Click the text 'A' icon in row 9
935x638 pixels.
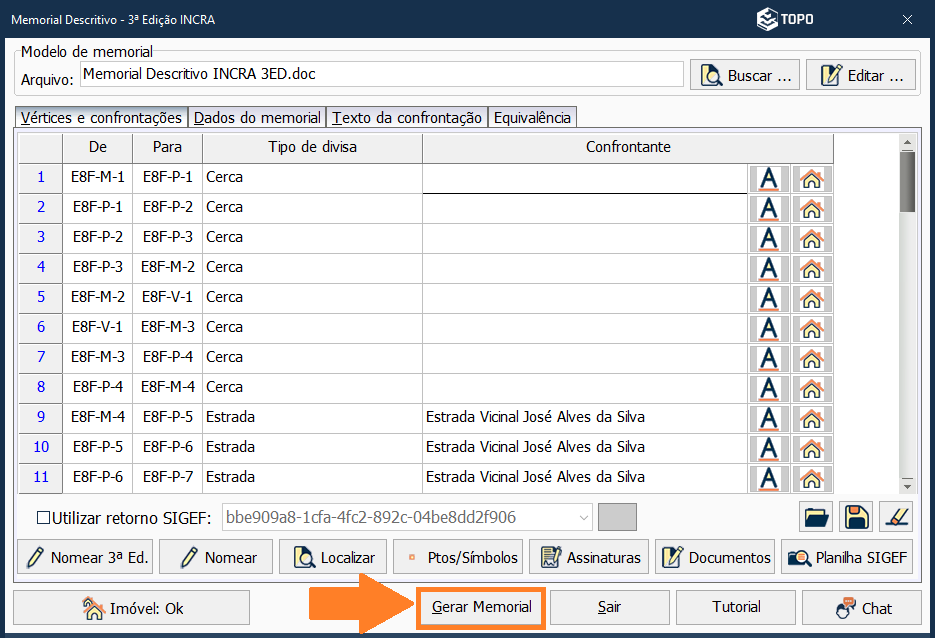pos(769,419)
